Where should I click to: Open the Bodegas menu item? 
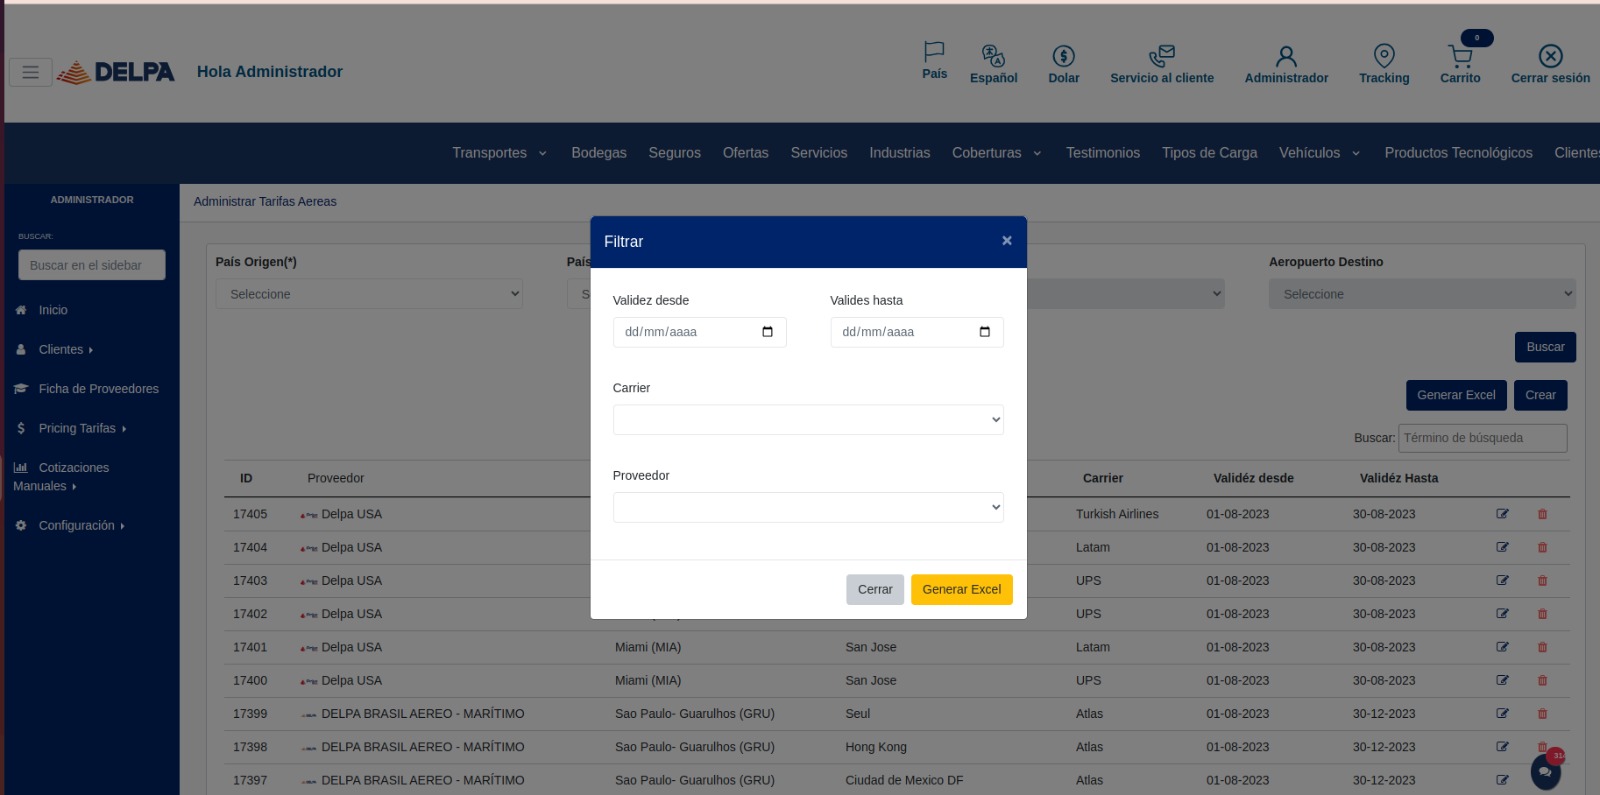point(599,153)
